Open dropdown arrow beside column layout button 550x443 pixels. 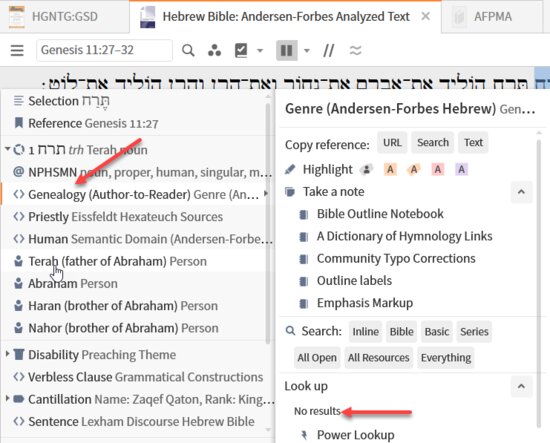pos(307,51)
